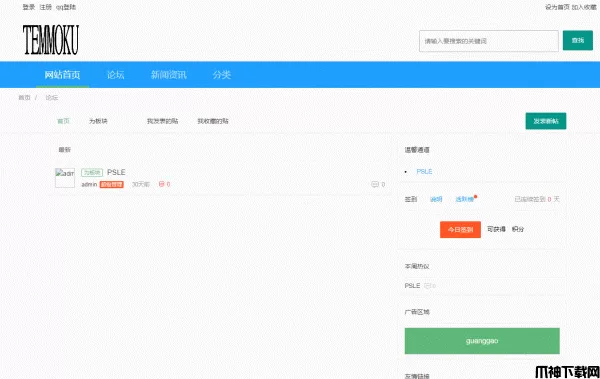
Task: Click the orange admin role badge
Action: coord(112,185)
